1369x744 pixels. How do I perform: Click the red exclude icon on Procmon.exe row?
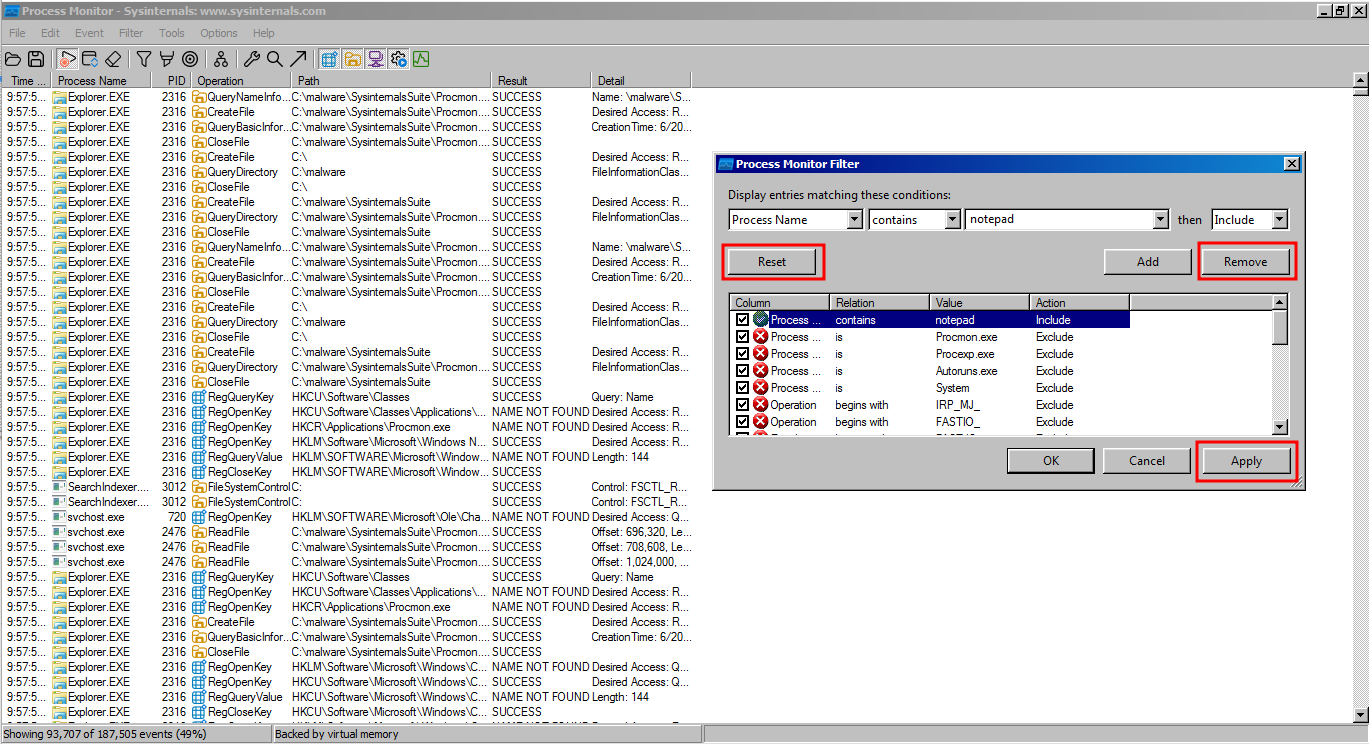click(761, 337)
